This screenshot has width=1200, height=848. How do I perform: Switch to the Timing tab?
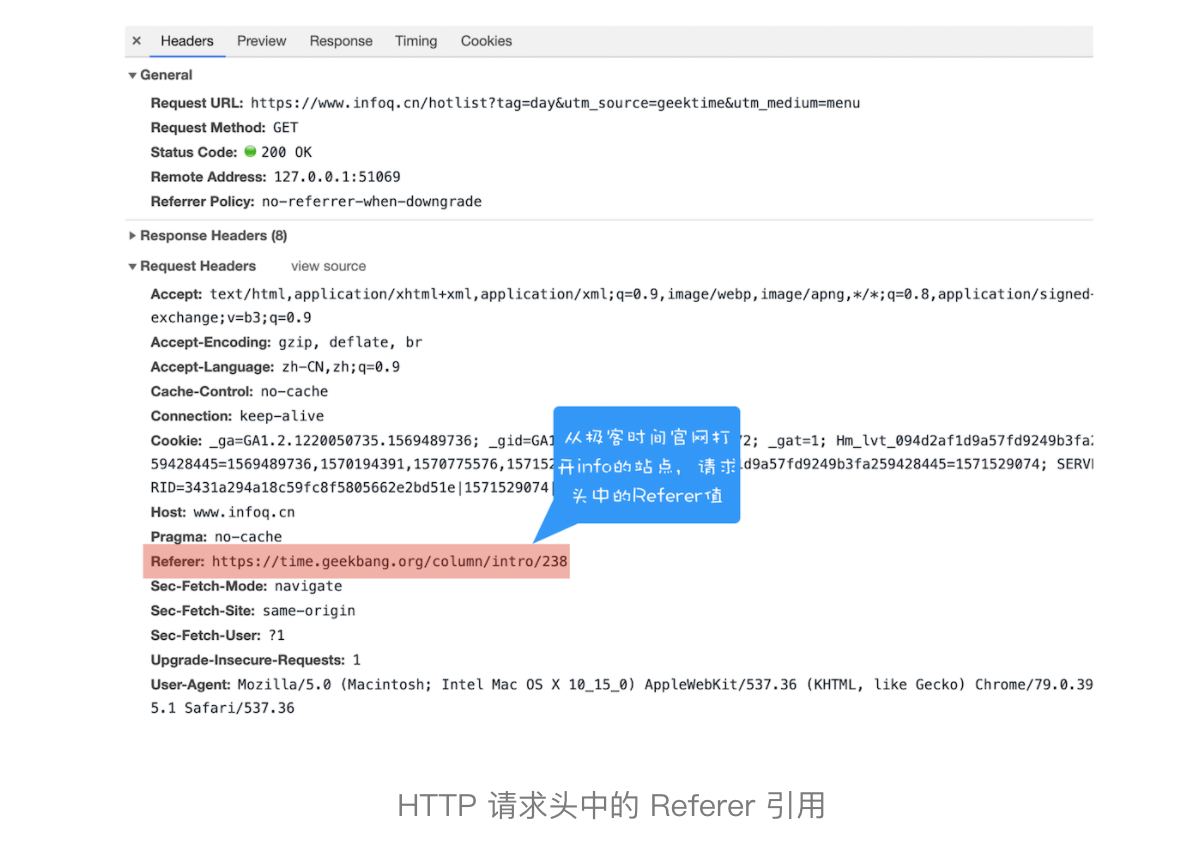tap(416, 41)
